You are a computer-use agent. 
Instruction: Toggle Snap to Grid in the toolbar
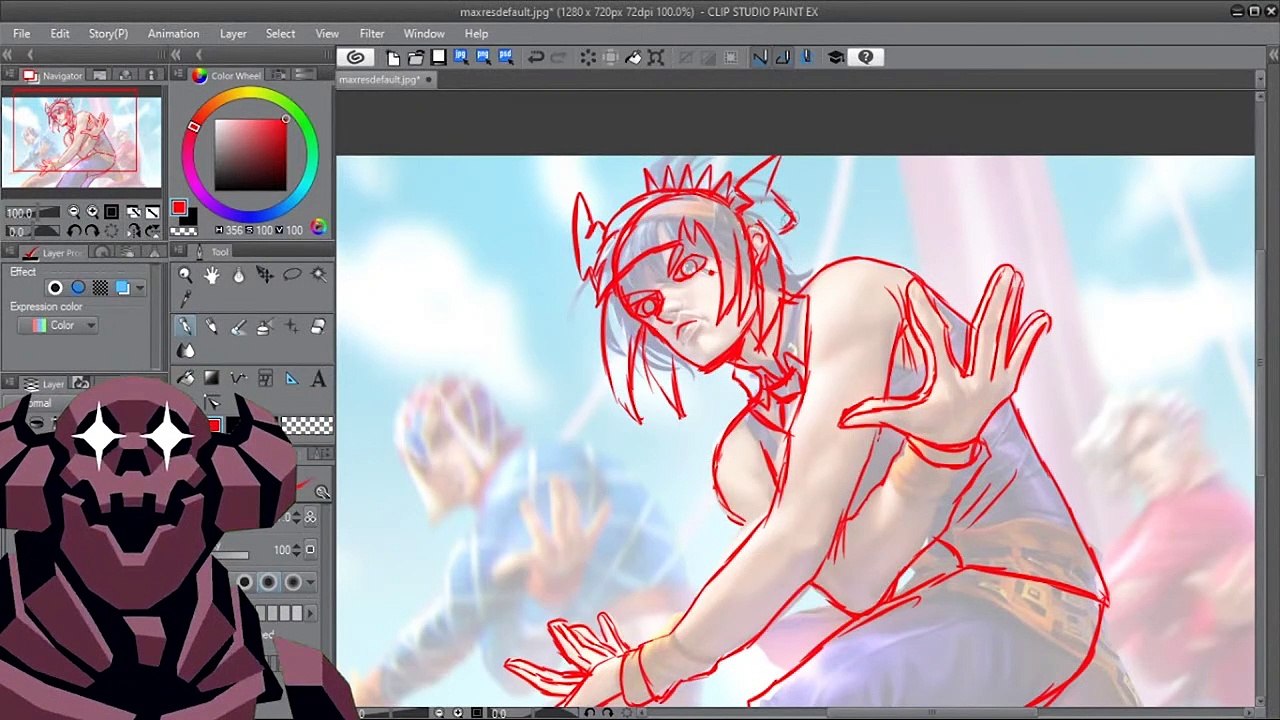pos(806,57)
